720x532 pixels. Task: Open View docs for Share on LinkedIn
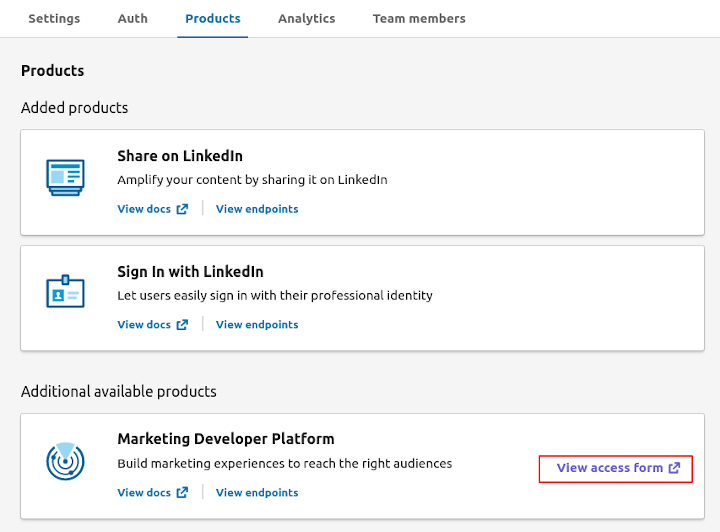(144, 209)
